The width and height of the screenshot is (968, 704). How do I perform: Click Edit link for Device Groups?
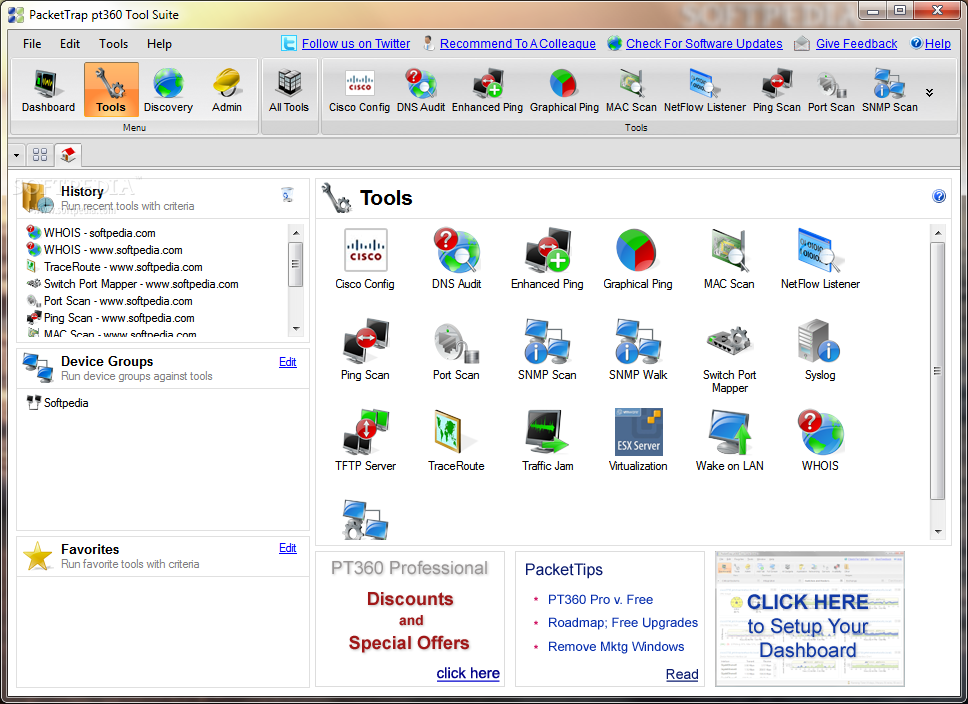tap(288, 362)
